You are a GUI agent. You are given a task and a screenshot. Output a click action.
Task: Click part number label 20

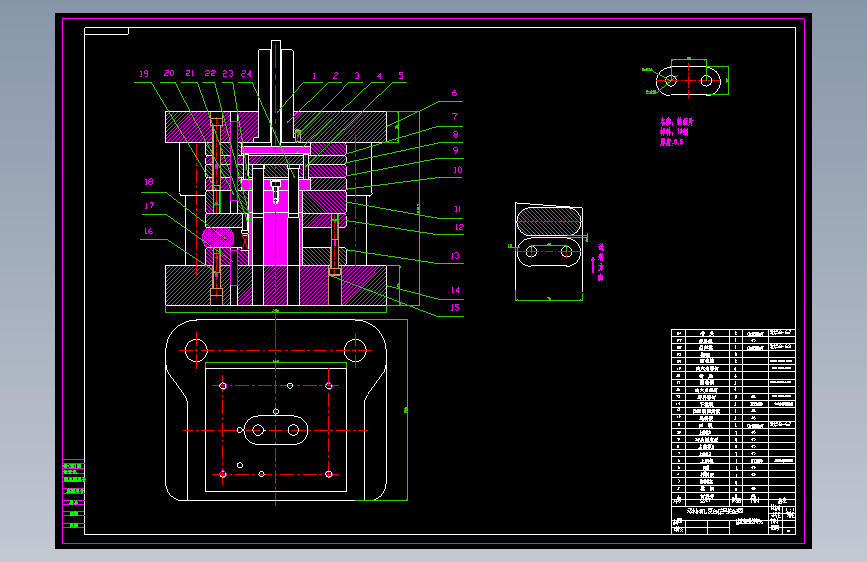169,73
